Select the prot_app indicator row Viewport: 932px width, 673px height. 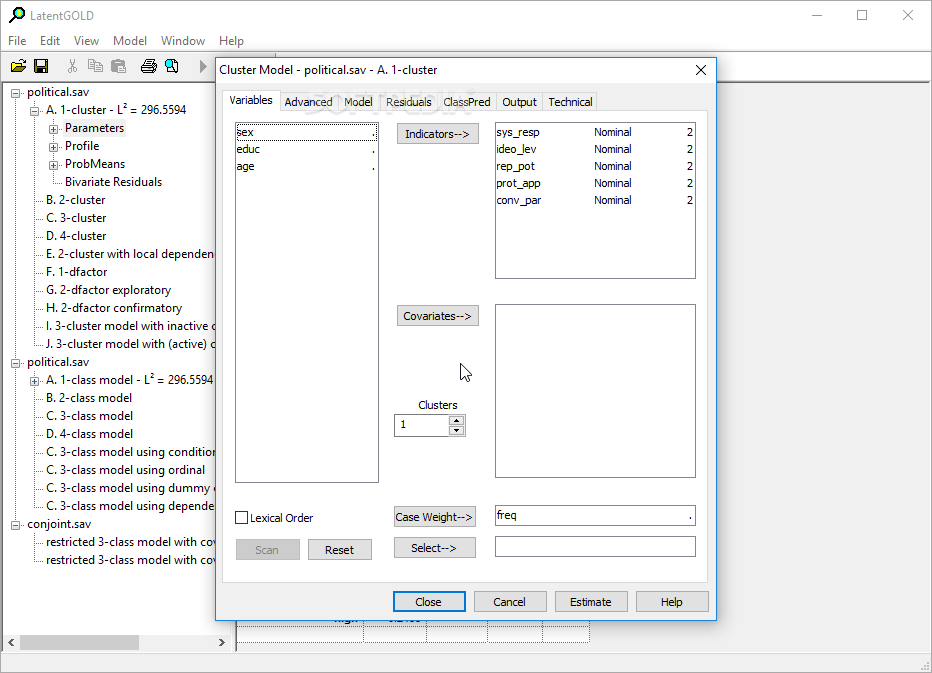coord(595,183)
